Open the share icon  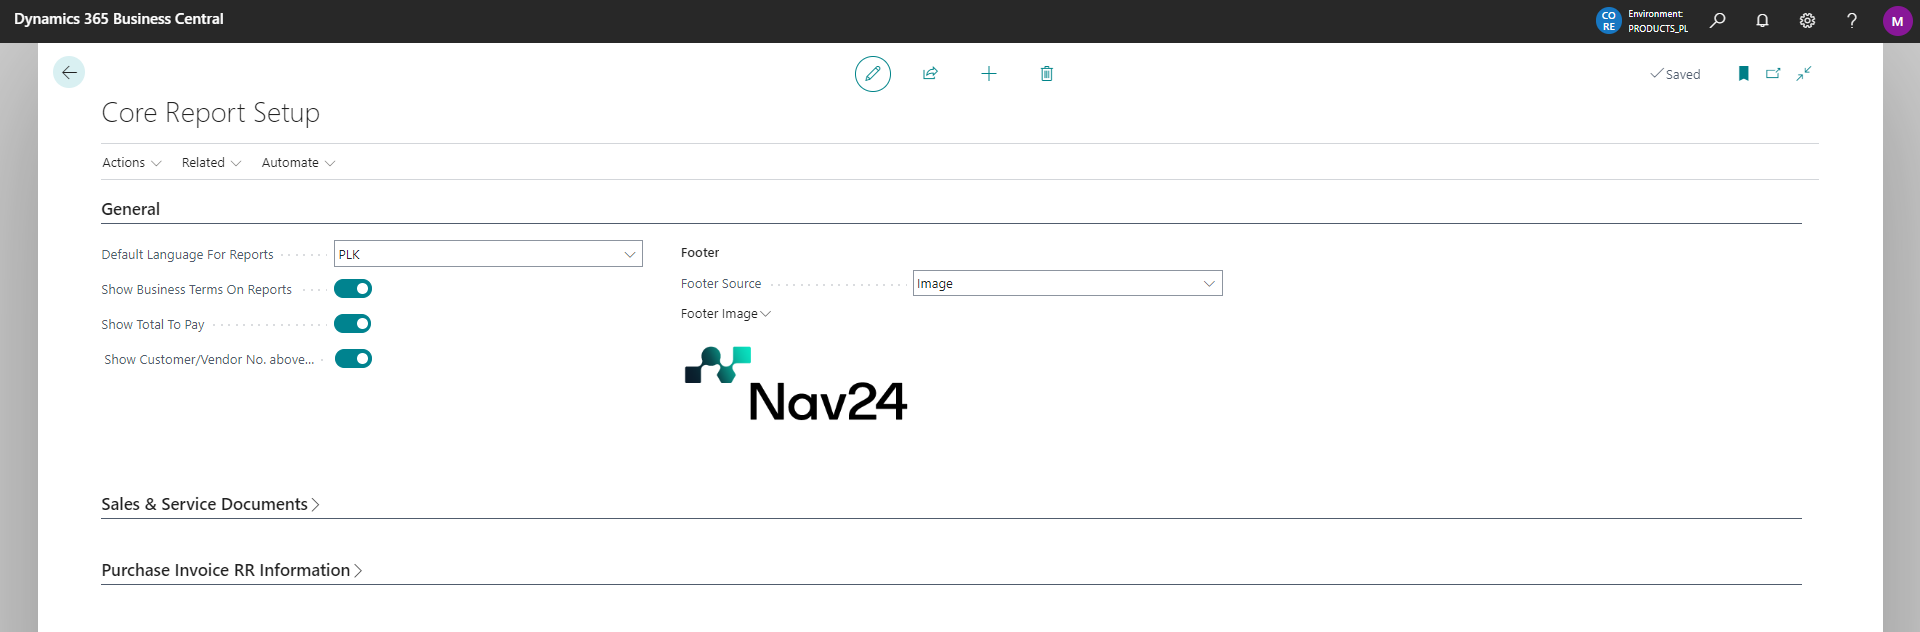pyautogui.click(x=930, y=74)
